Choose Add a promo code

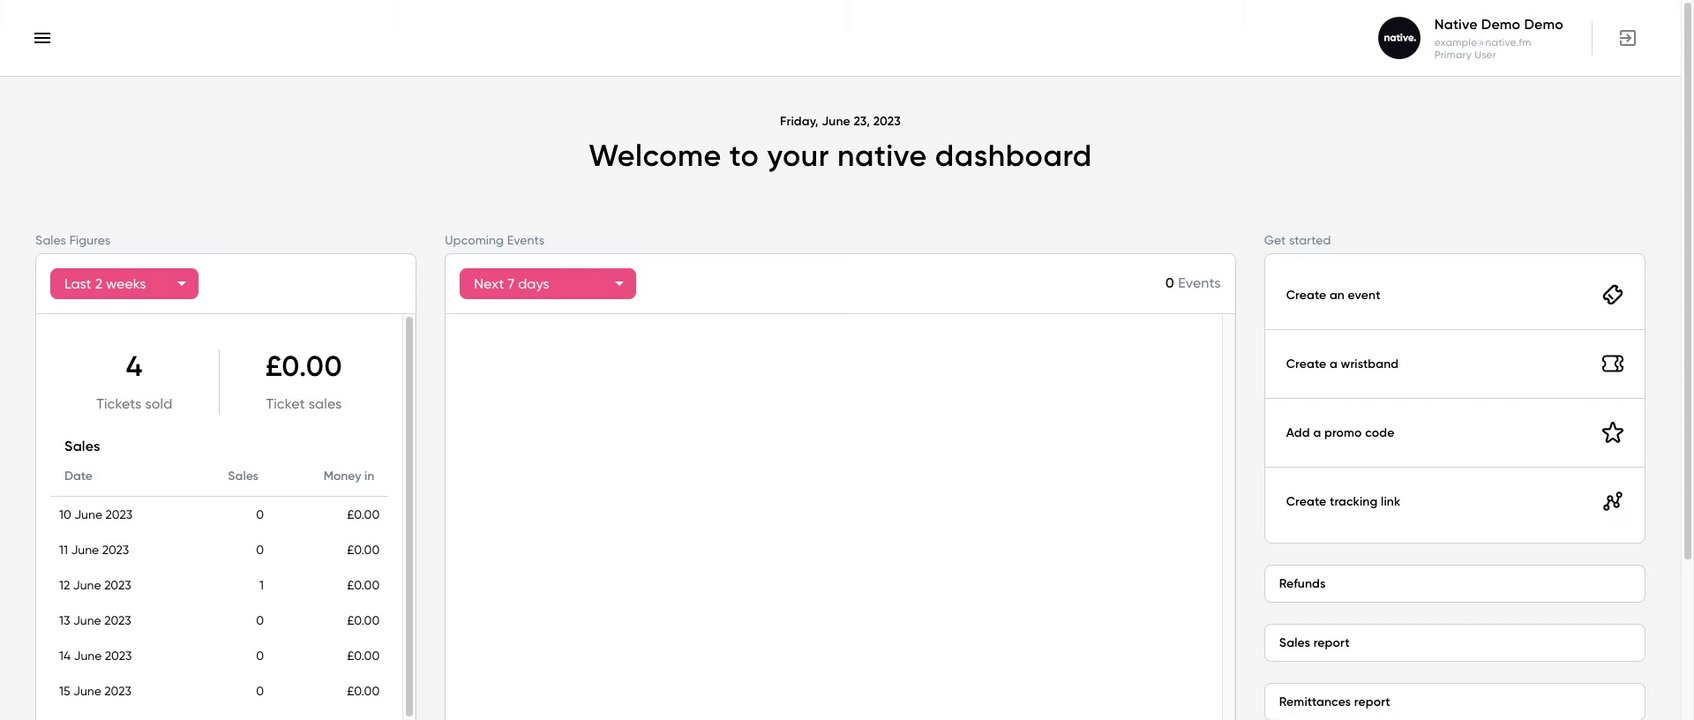tap(1340, 433)
